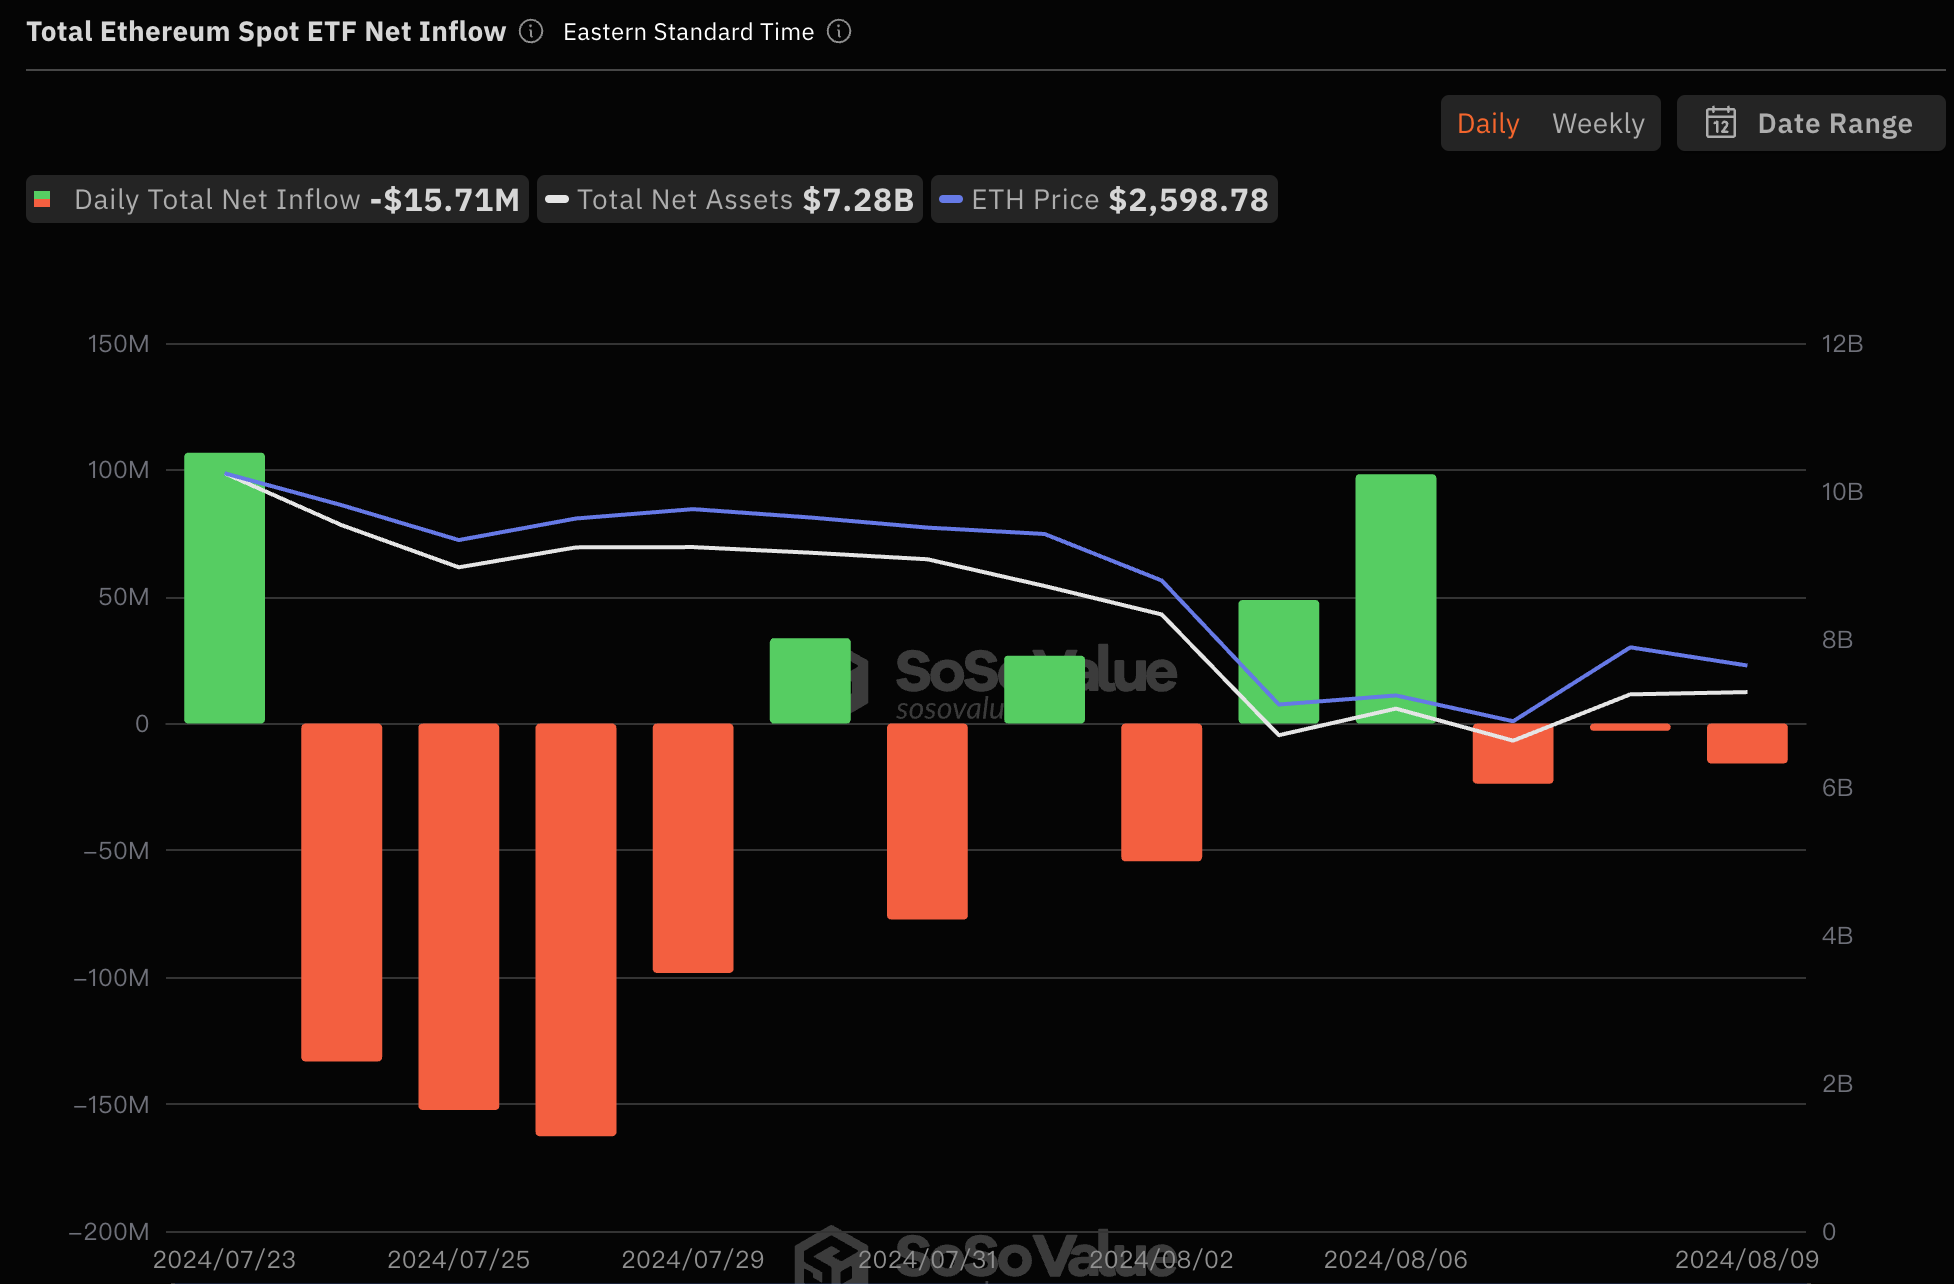Toggle ETH Price series visibility
The height and width of the screenshot is (1284, 1954).
pos(1104,199)
